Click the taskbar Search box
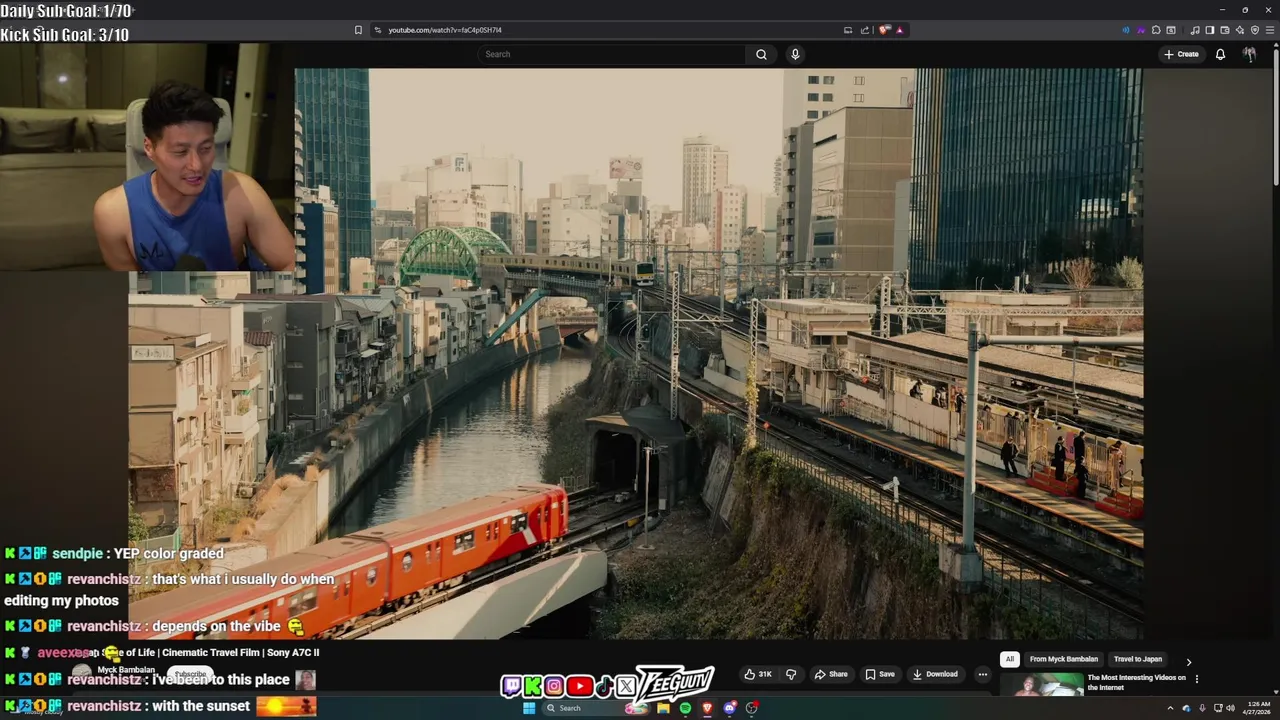Image resolution: width=1280 pixels, height=720 pixels. [x=596, y=708]
